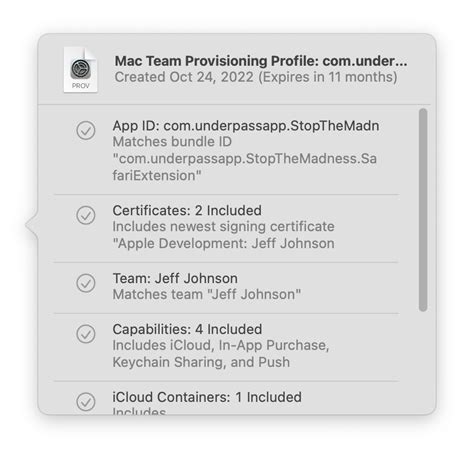This screenshot has width=474, height=457.
Task: Click the Created Oct 24, 2022 expiry text
Action: click(x=256, y=77)
